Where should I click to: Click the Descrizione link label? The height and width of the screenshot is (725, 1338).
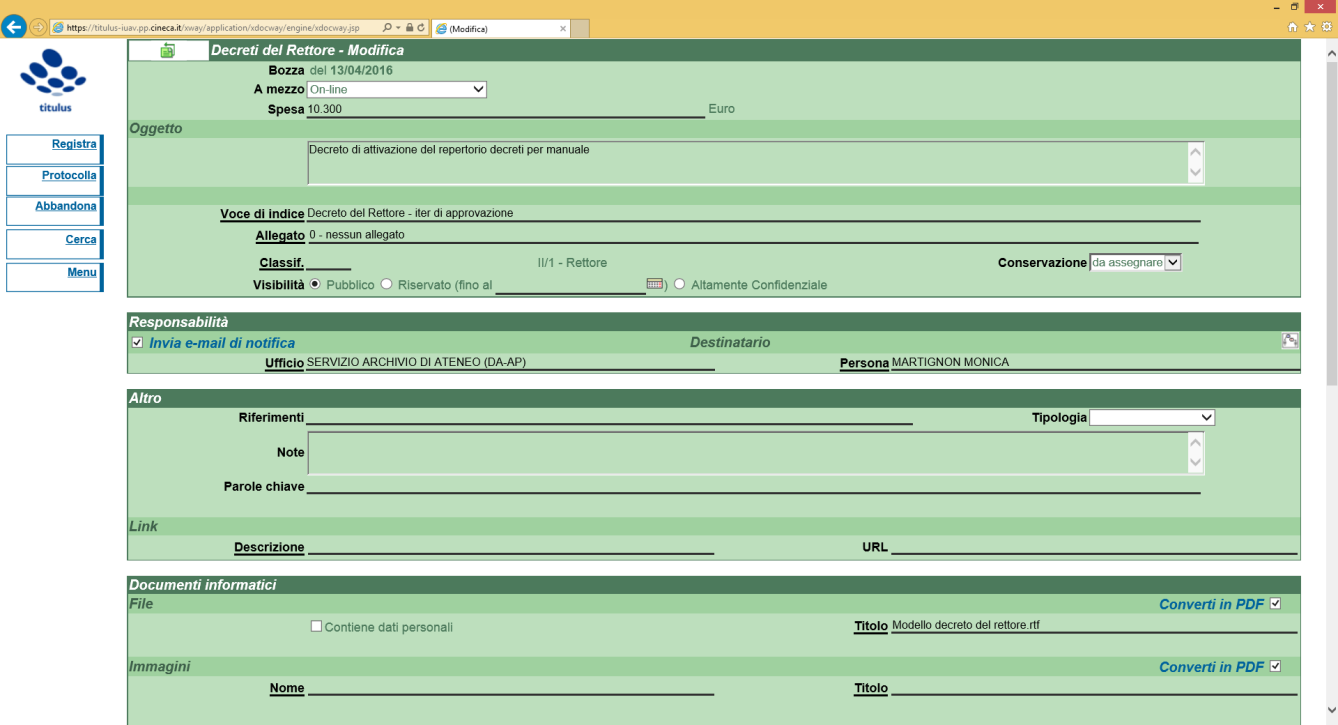pos(269,547)
